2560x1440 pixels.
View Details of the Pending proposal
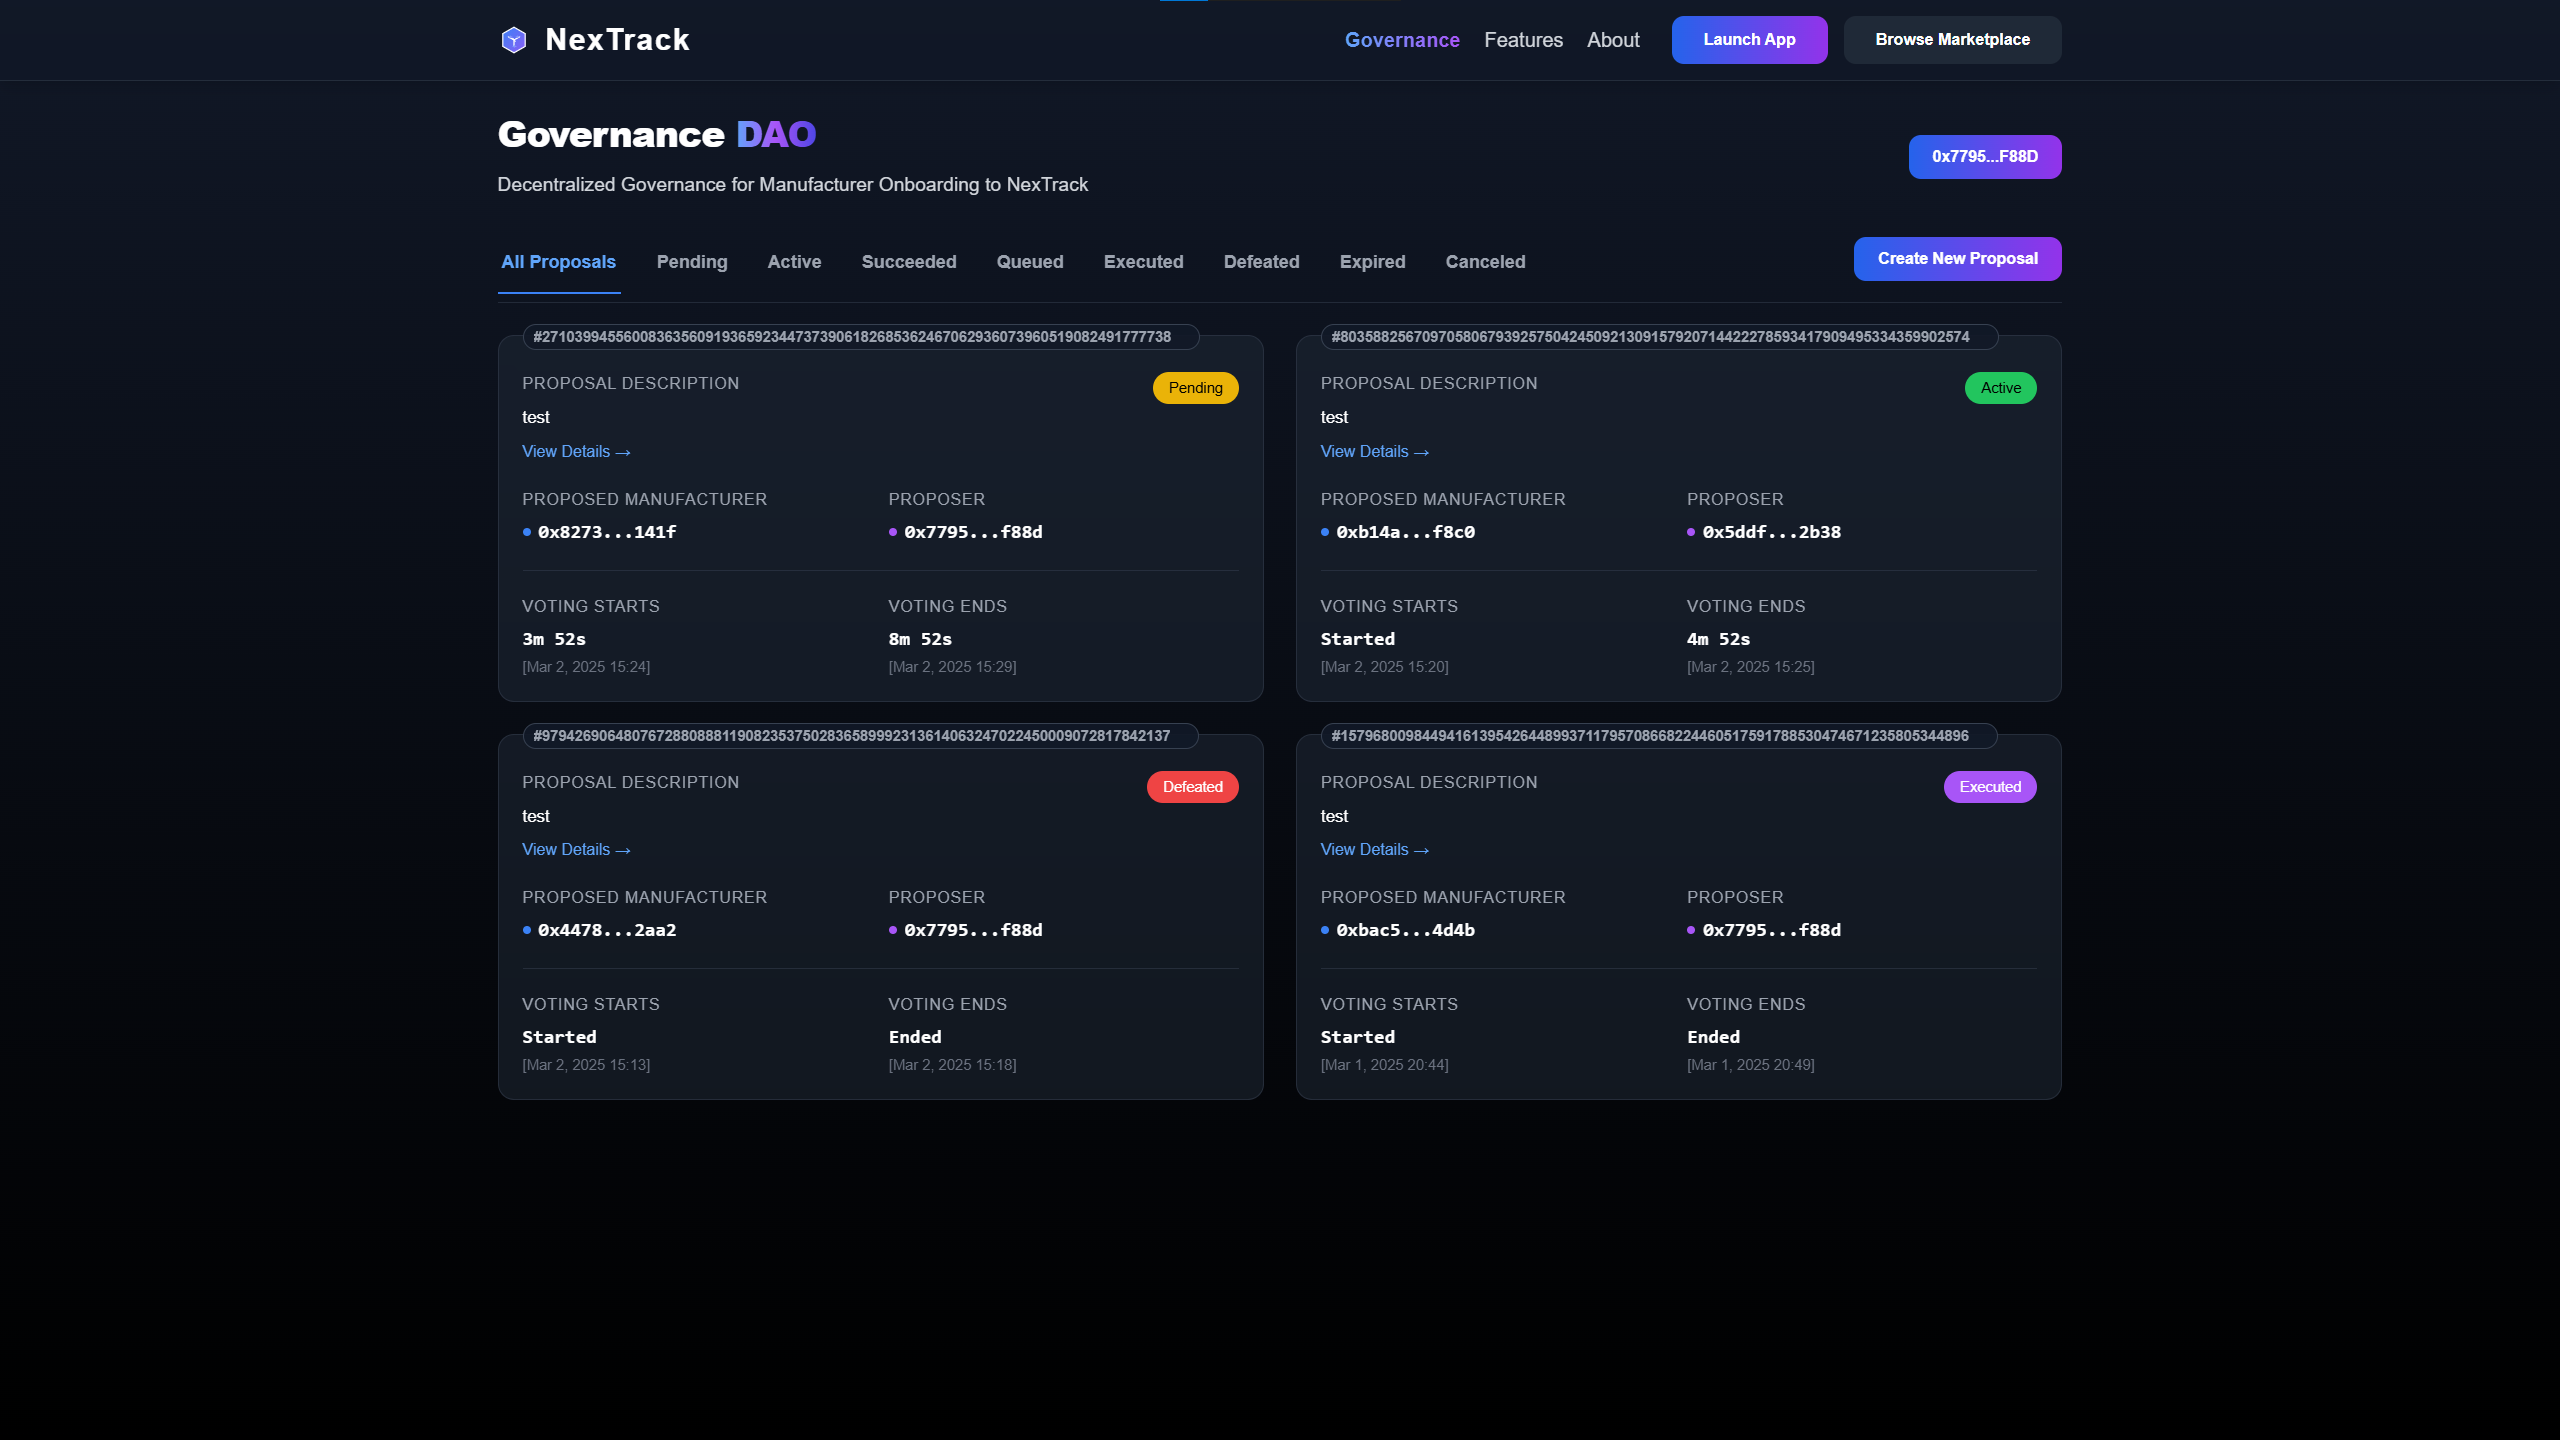[575, 452]
